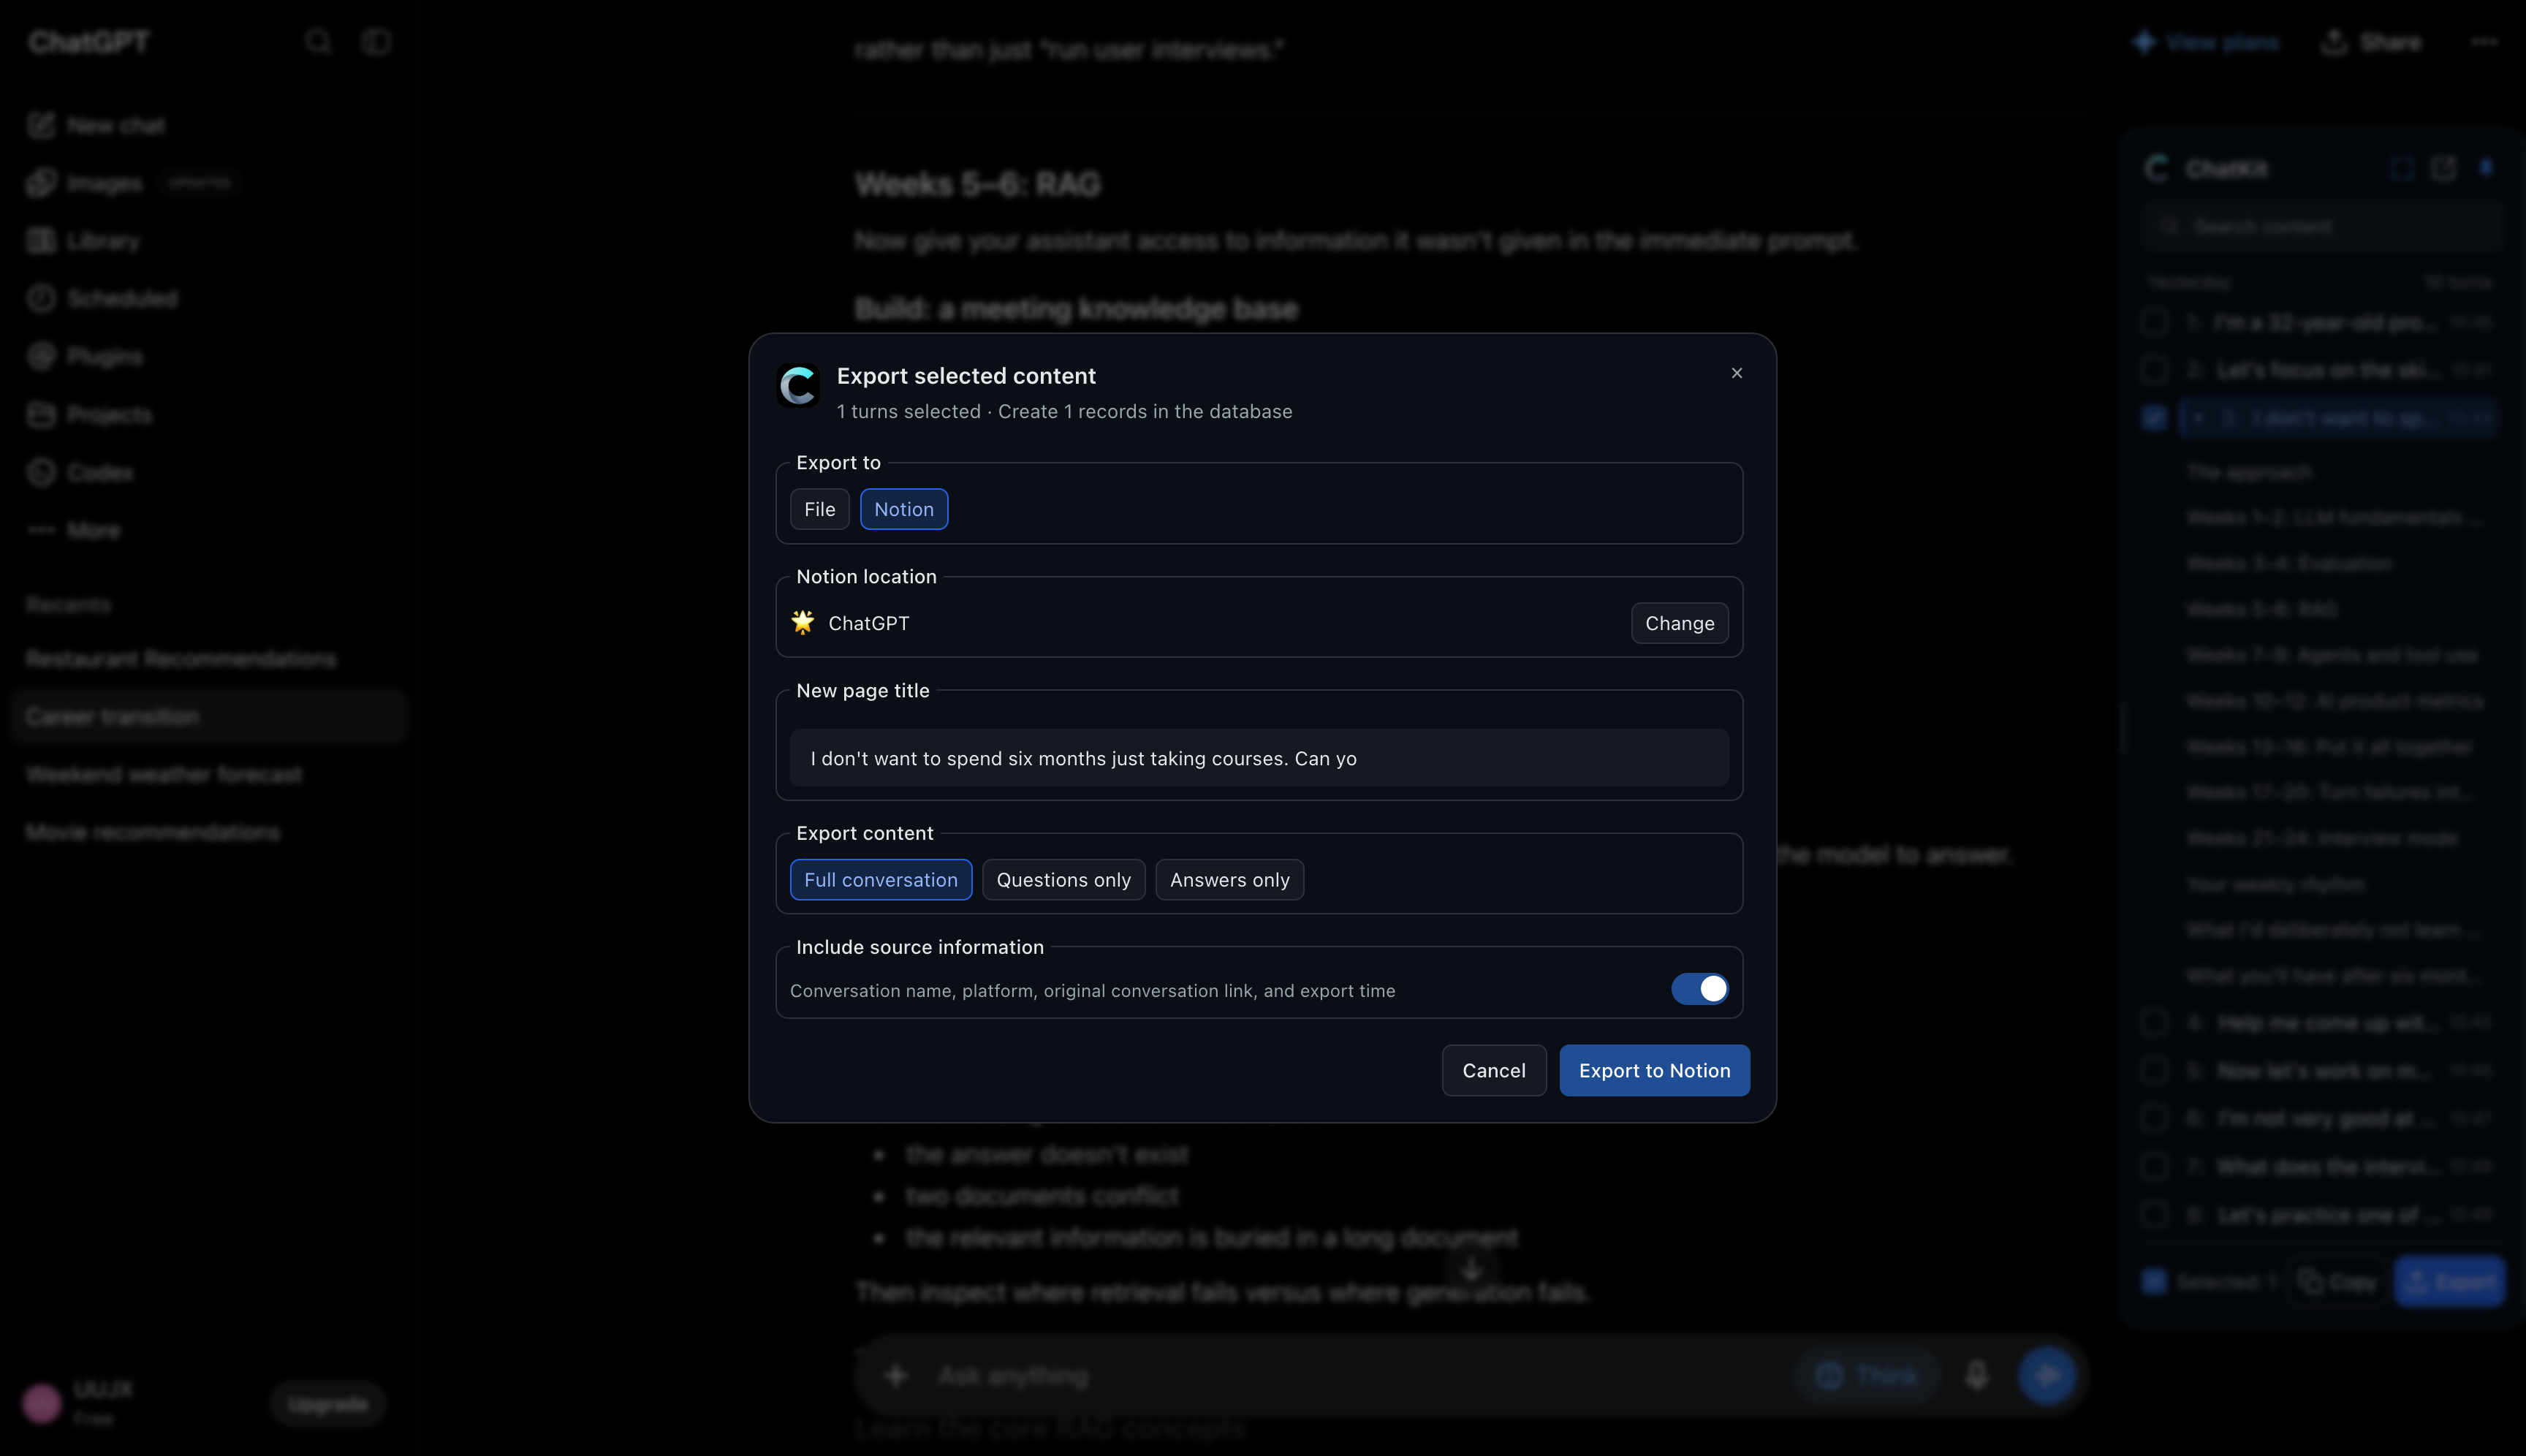The image size is (2526, 1456).
Task: Toggle the Think mode in composer
Action: 1867,1376
